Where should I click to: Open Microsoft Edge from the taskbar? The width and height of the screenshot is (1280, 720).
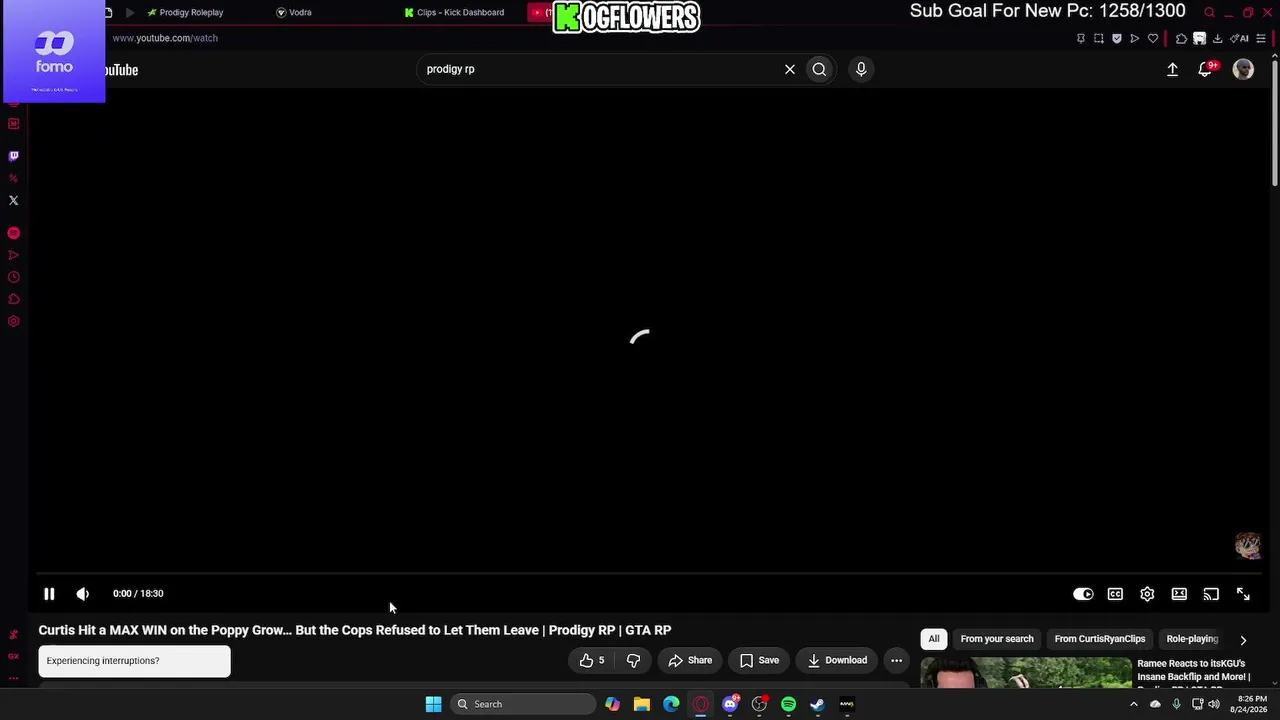pos(671,704)
